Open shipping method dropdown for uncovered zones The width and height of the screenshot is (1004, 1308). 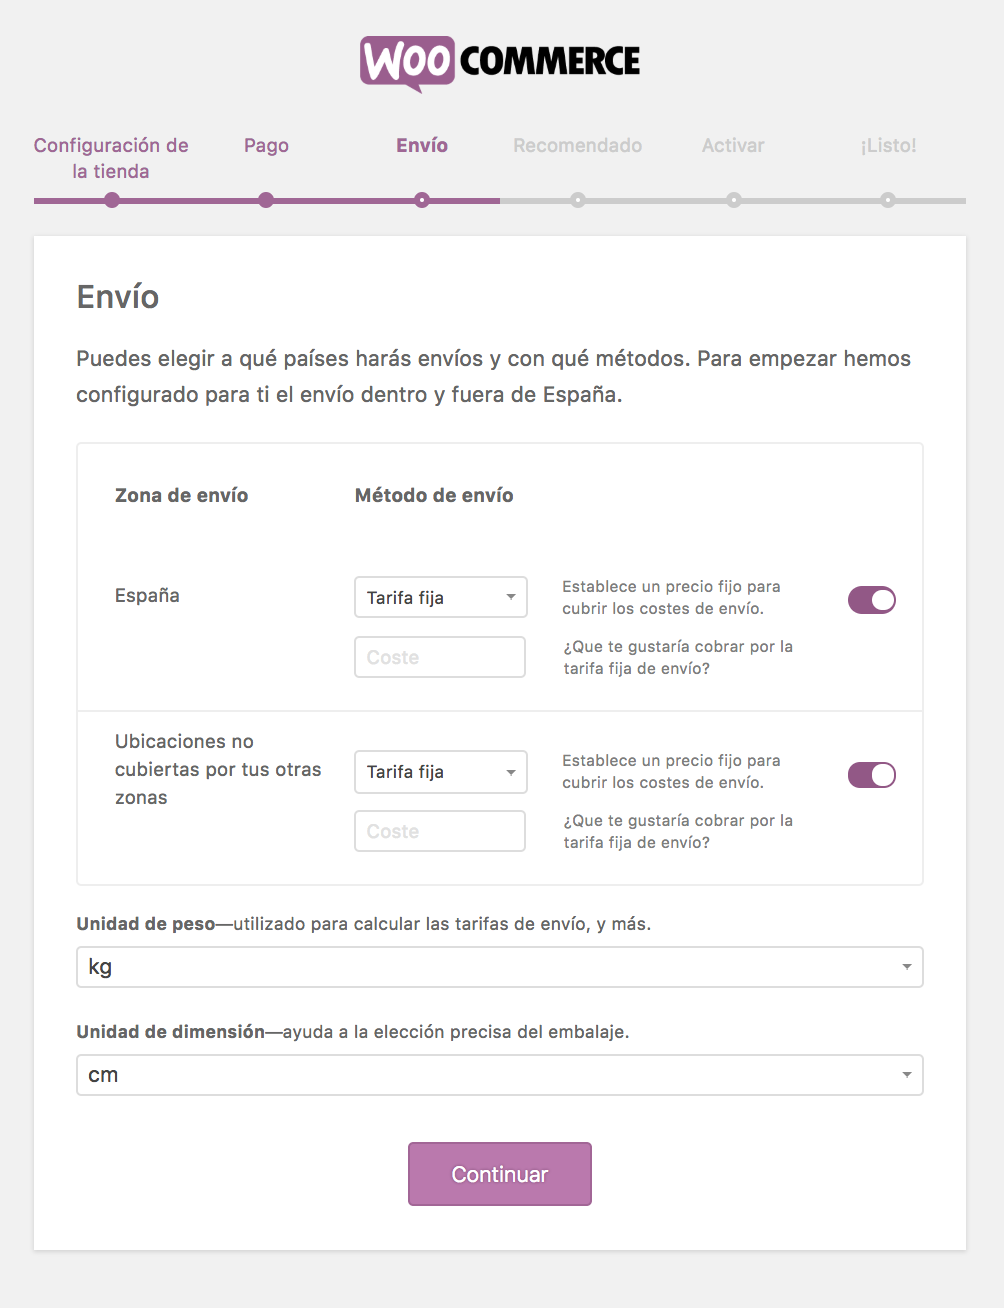coord(440,771)
